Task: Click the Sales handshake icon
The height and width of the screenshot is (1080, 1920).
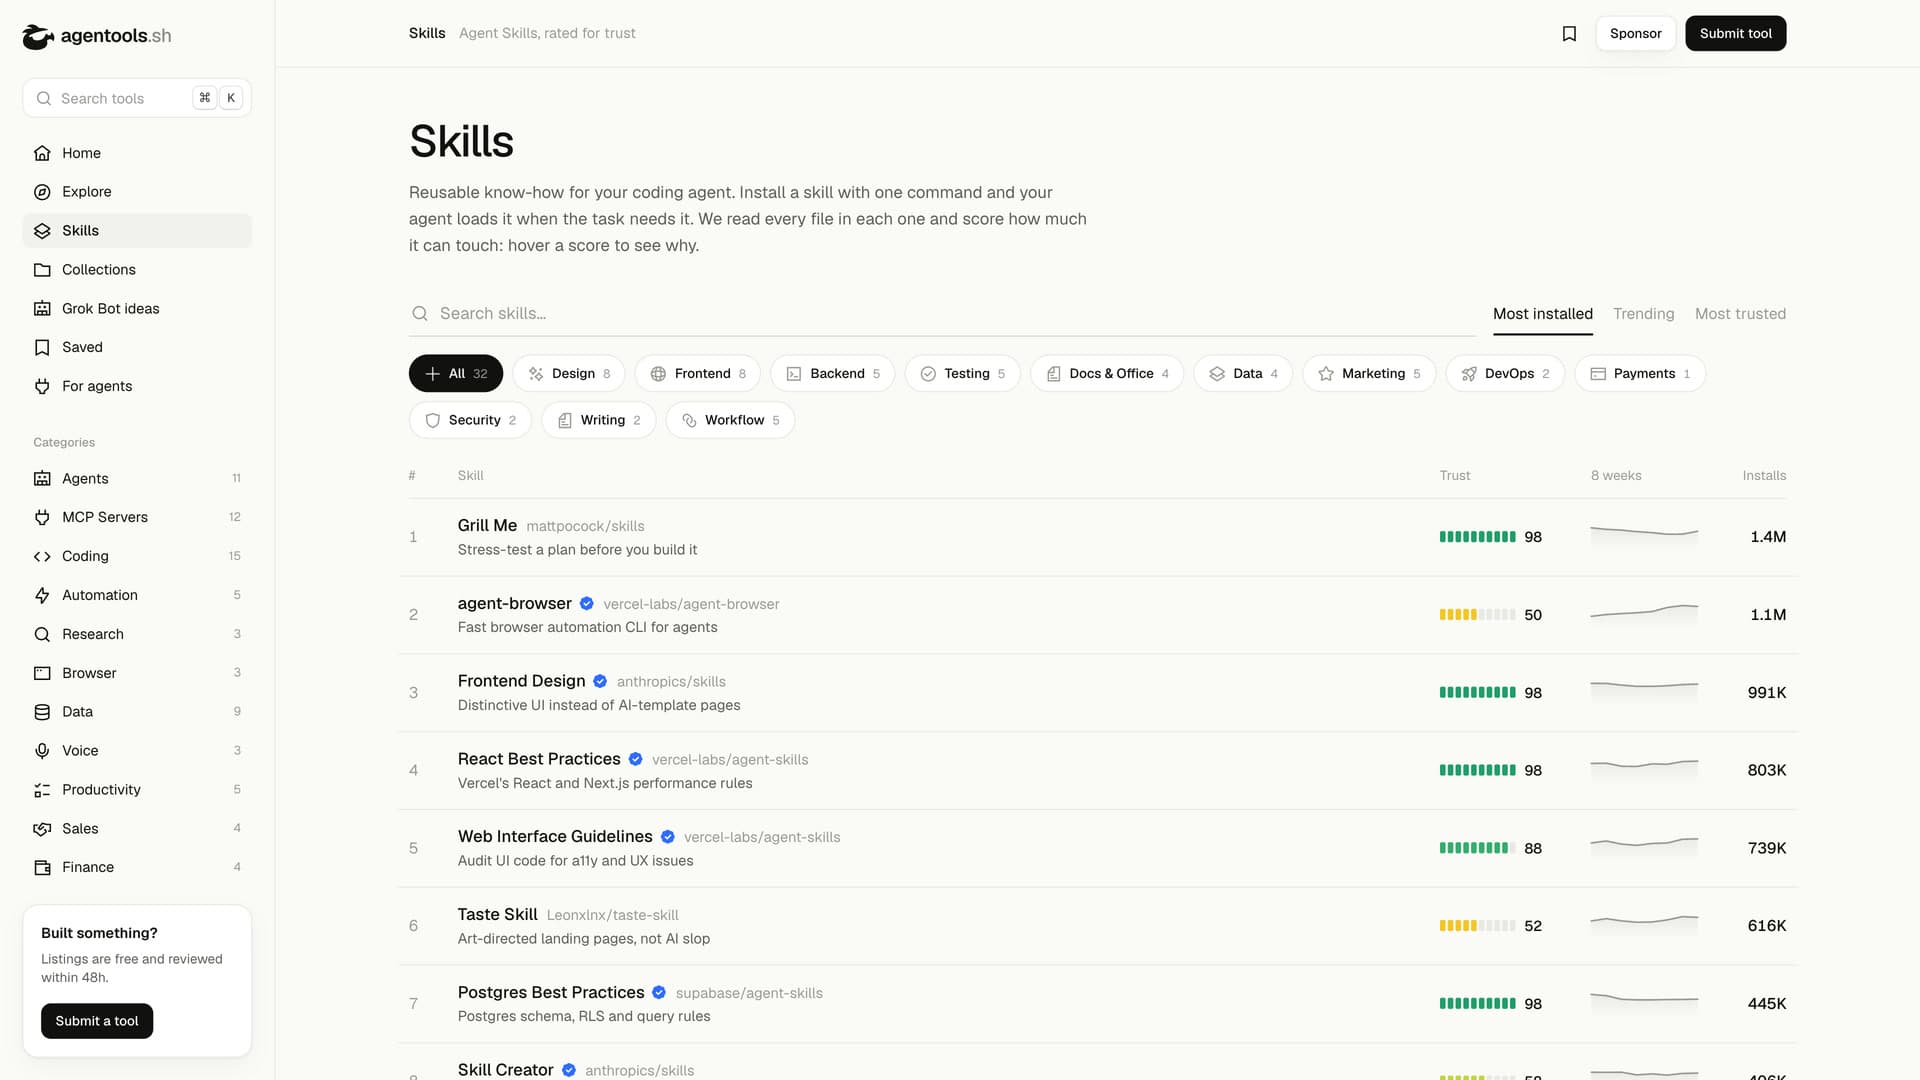Action: click(x=42, y=829)
